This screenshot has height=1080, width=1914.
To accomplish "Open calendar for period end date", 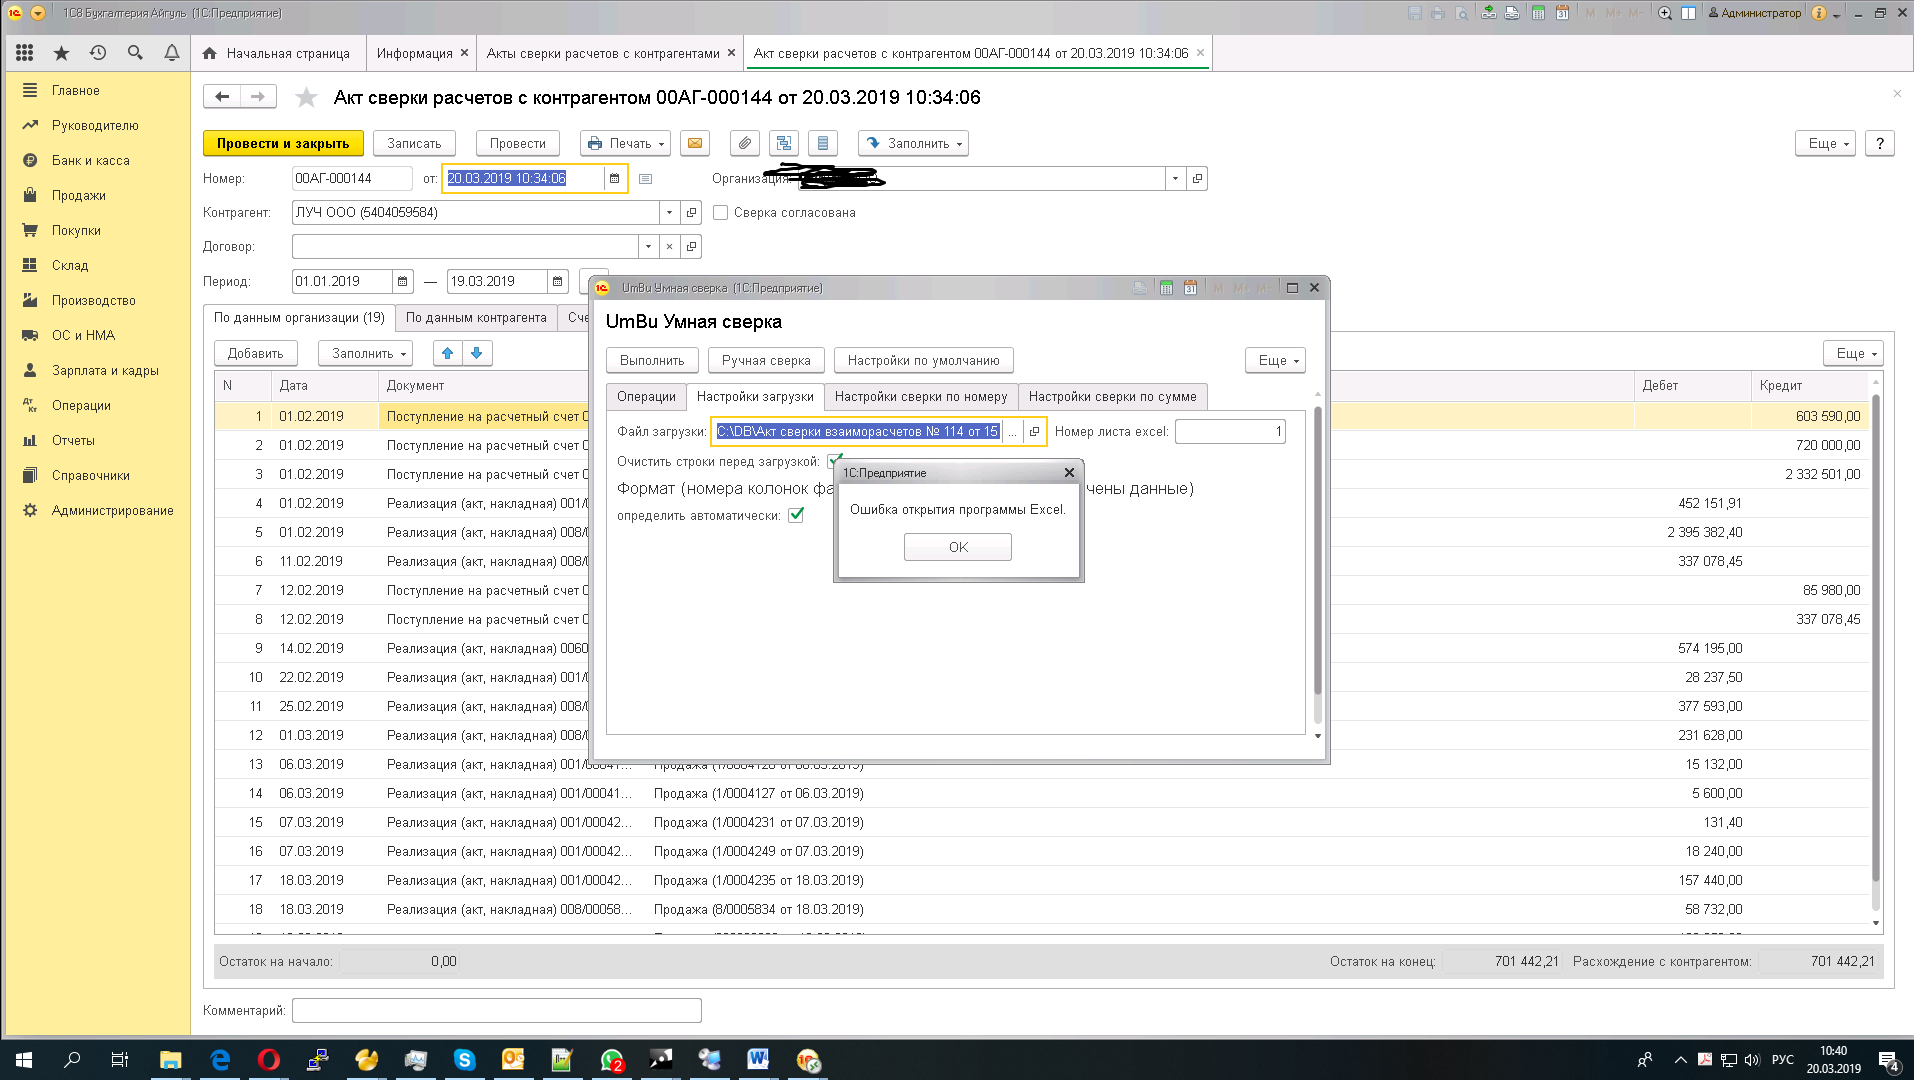I will pos(558,281).
